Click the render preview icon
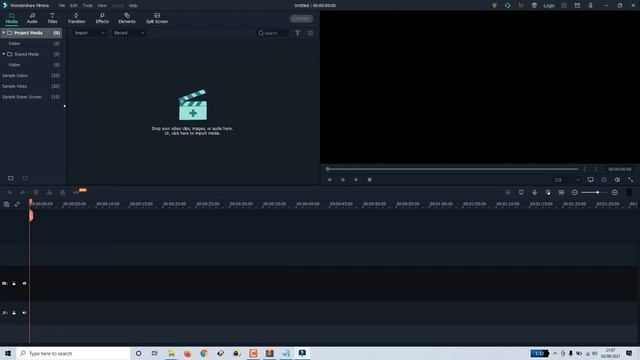 tap(508, 192)
